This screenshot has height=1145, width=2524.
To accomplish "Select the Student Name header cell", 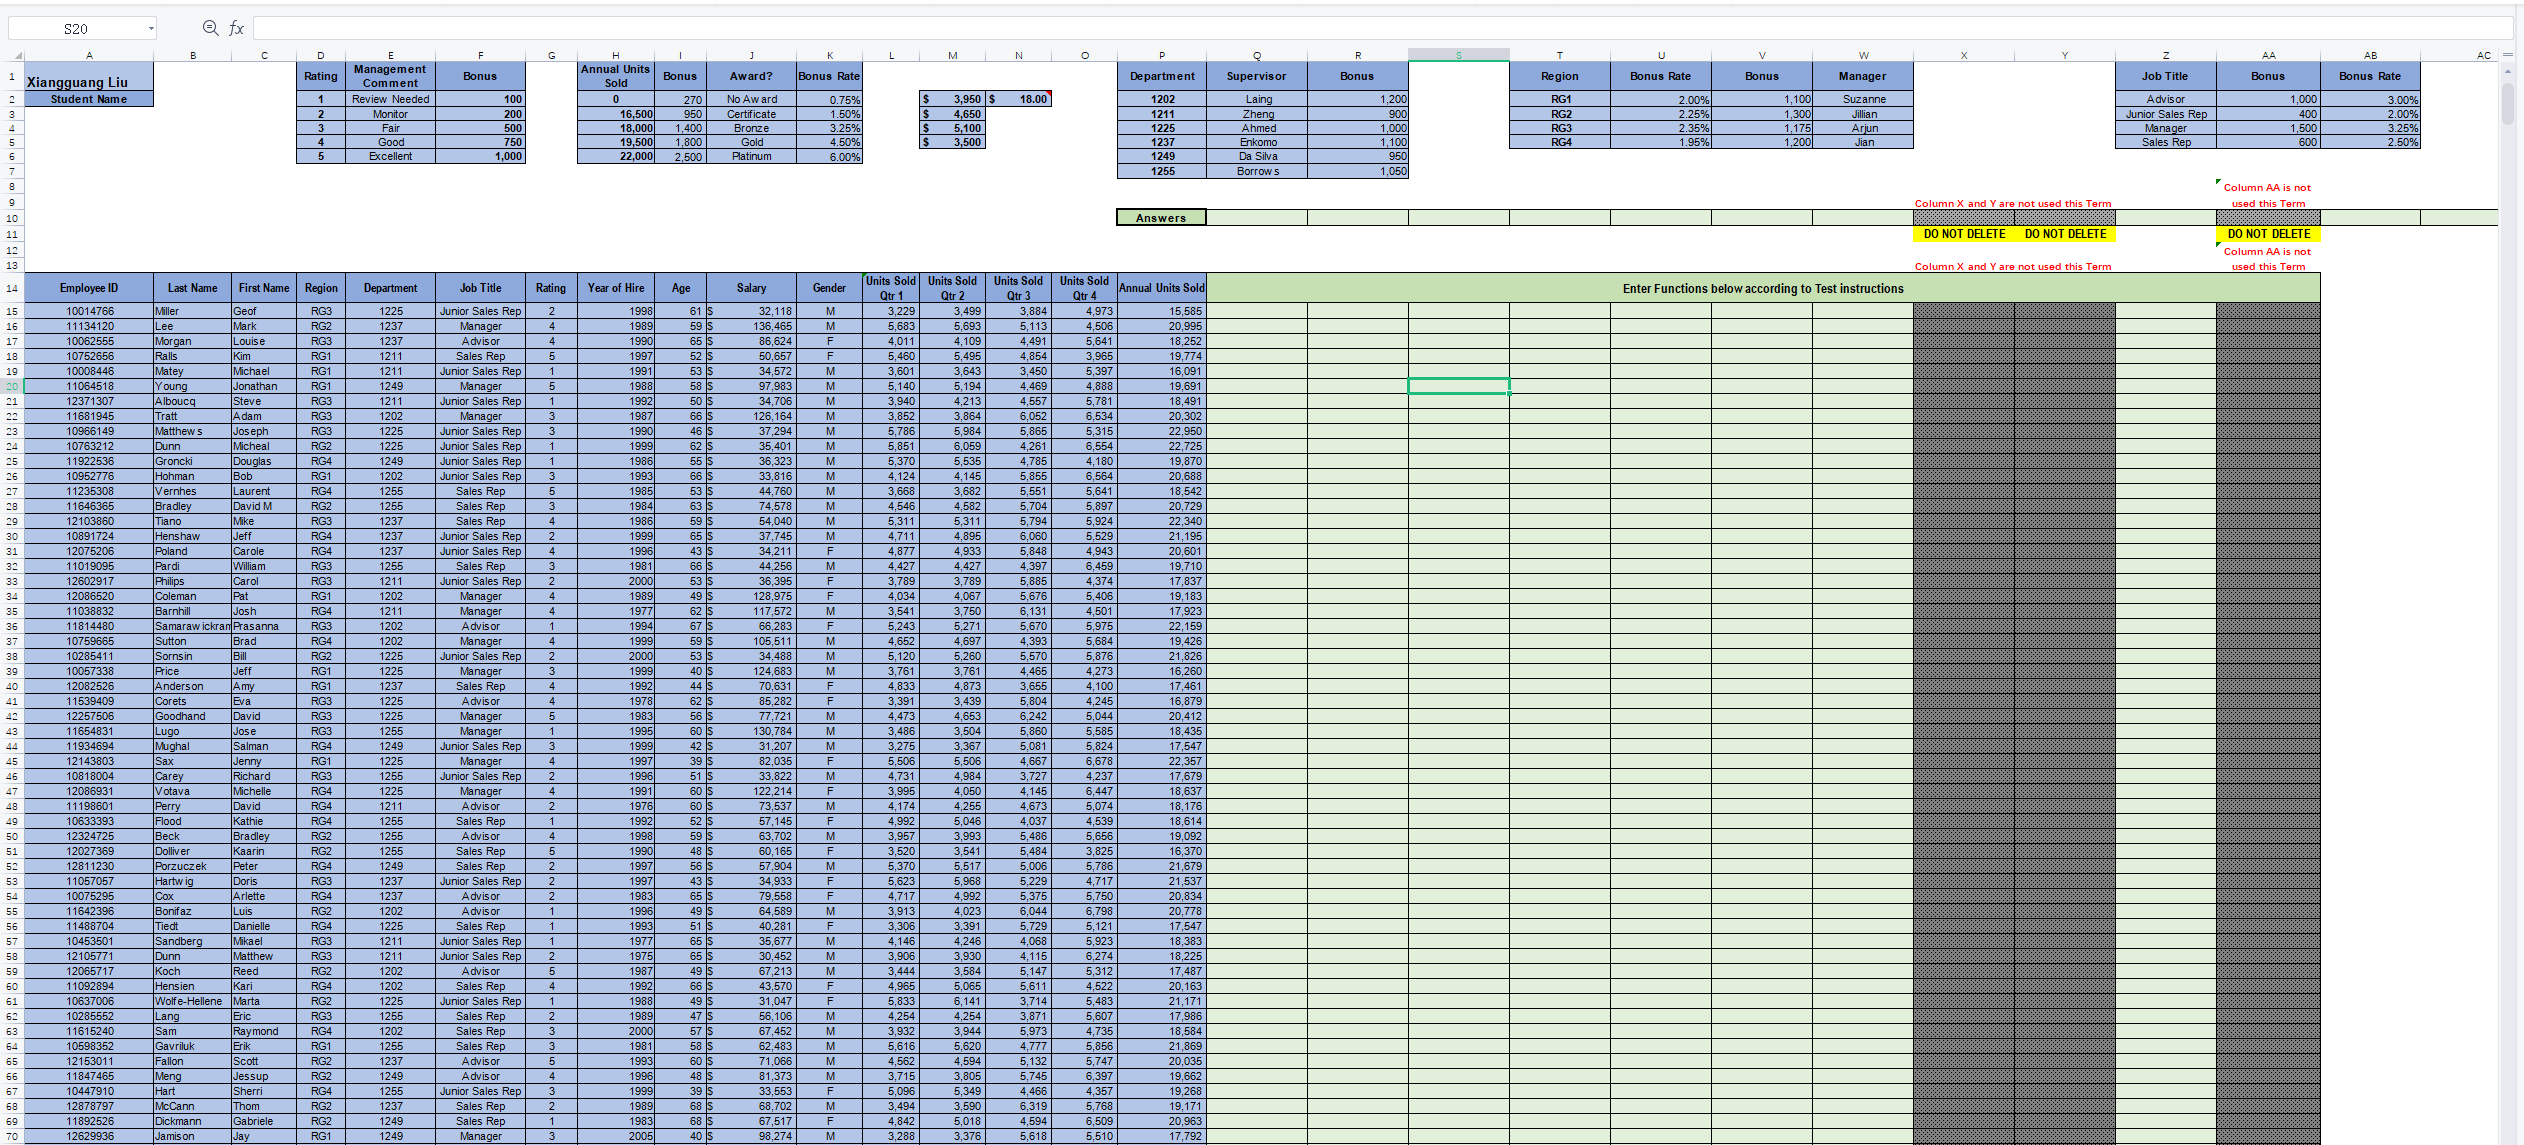I will pyautogui.click(x=88, y=99).
